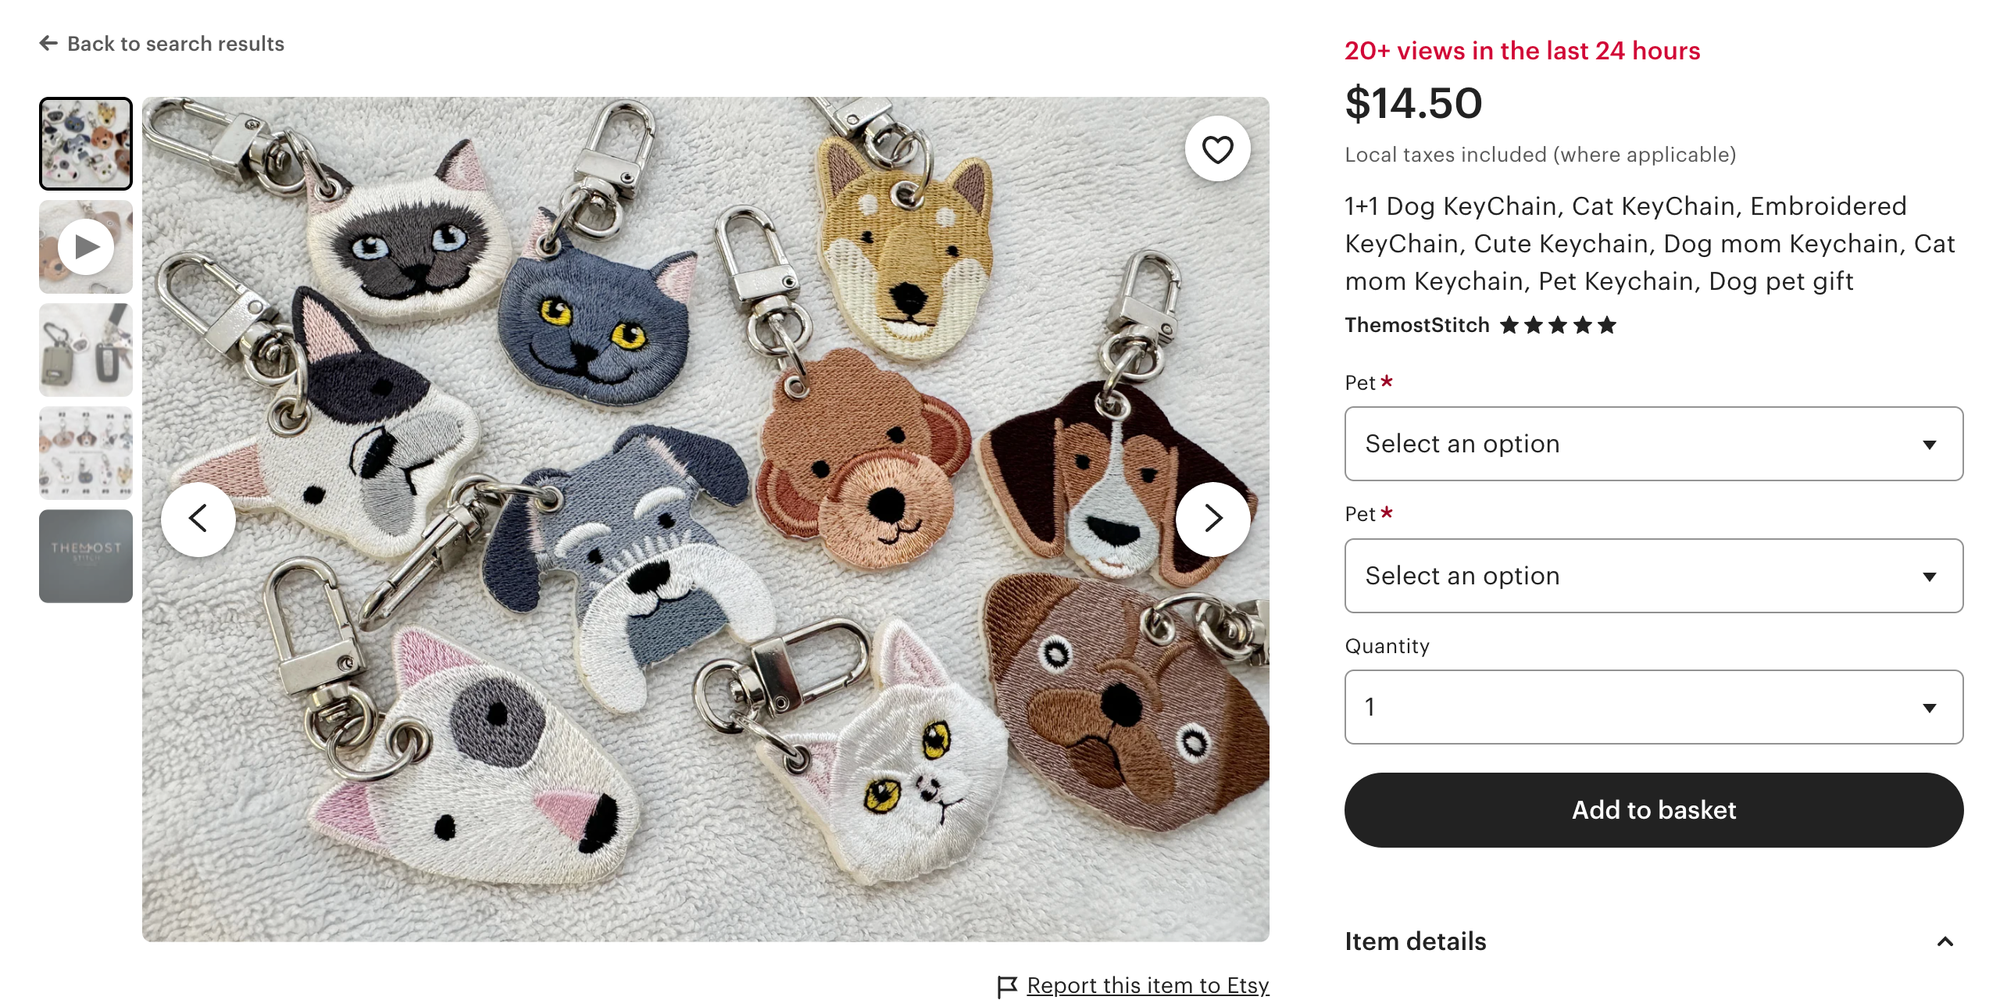Open the first Pet option selector
Screen dimensions: 2000x1000
(1653, 444)
